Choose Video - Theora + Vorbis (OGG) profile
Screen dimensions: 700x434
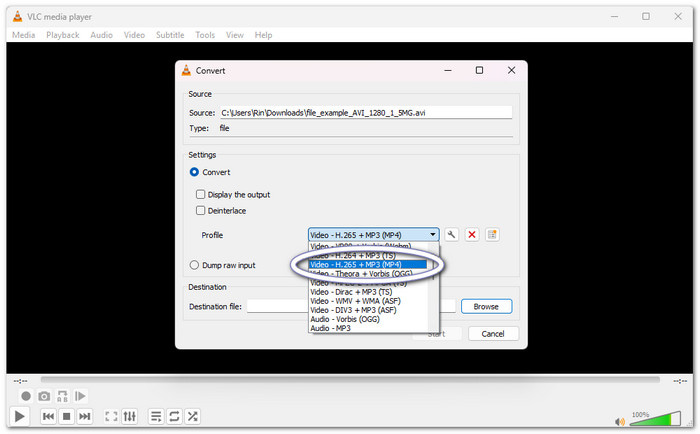click(x=368, y=274)
